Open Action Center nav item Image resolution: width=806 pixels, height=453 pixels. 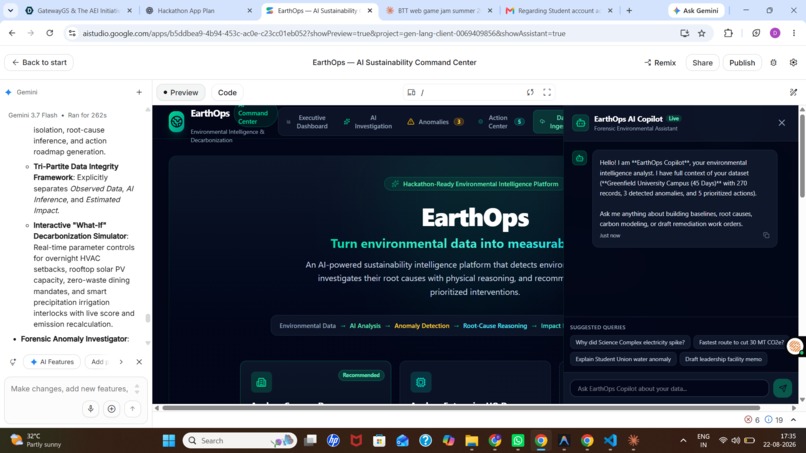pyautogui.click(x=501, y=122)
